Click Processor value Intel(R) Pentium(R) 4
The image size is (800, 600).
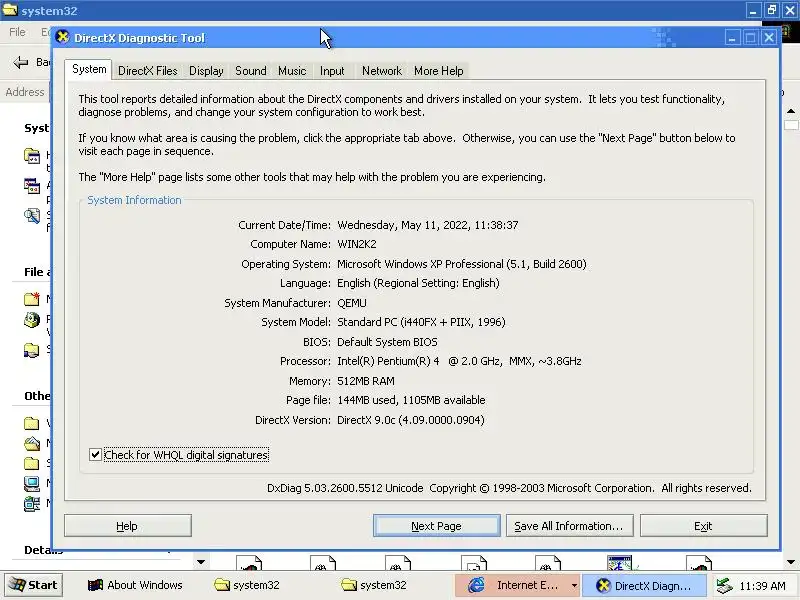(x=459, y=361)
